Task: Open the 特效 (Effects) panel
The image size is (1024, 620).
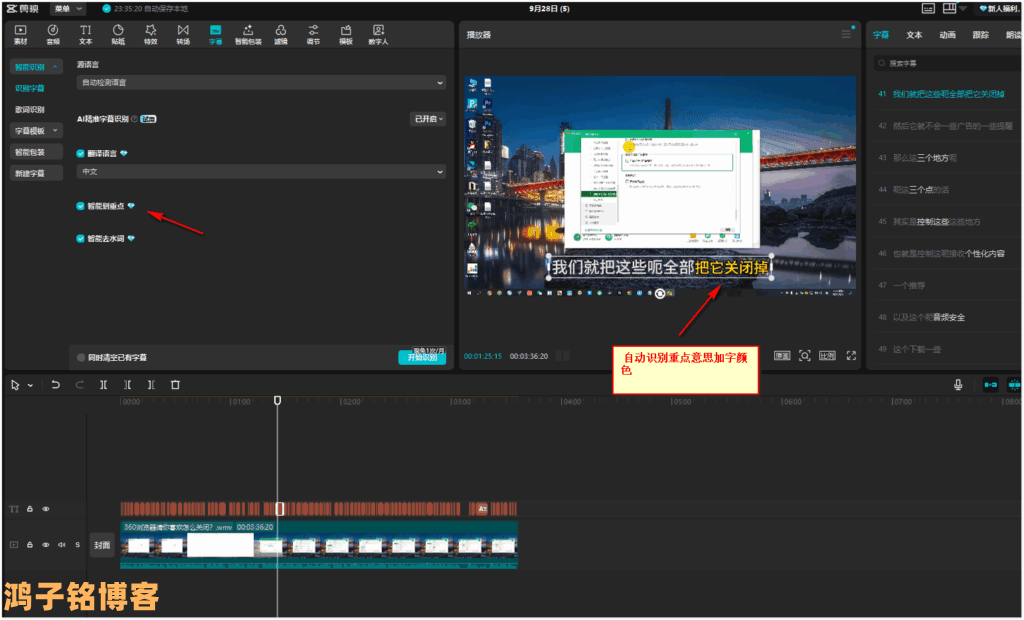Action: point(150,35)
